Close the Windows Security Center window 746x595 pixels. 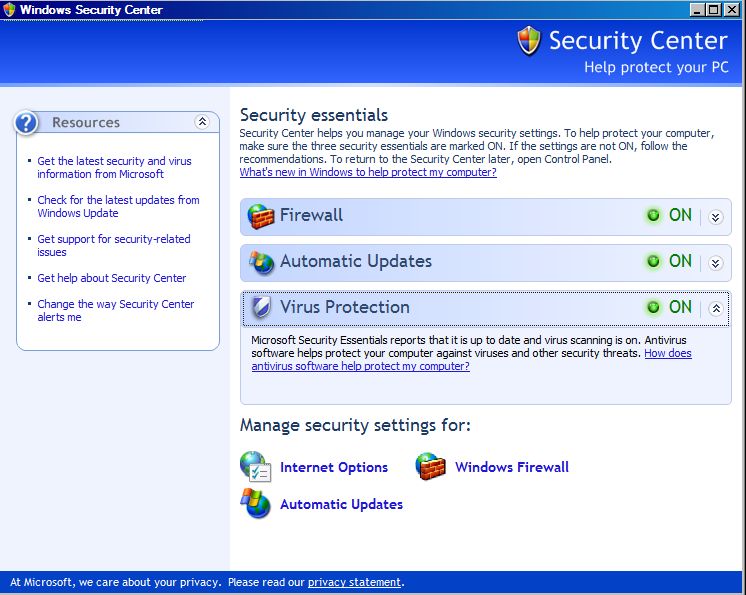pyautogui.click(x=731, y=10)
